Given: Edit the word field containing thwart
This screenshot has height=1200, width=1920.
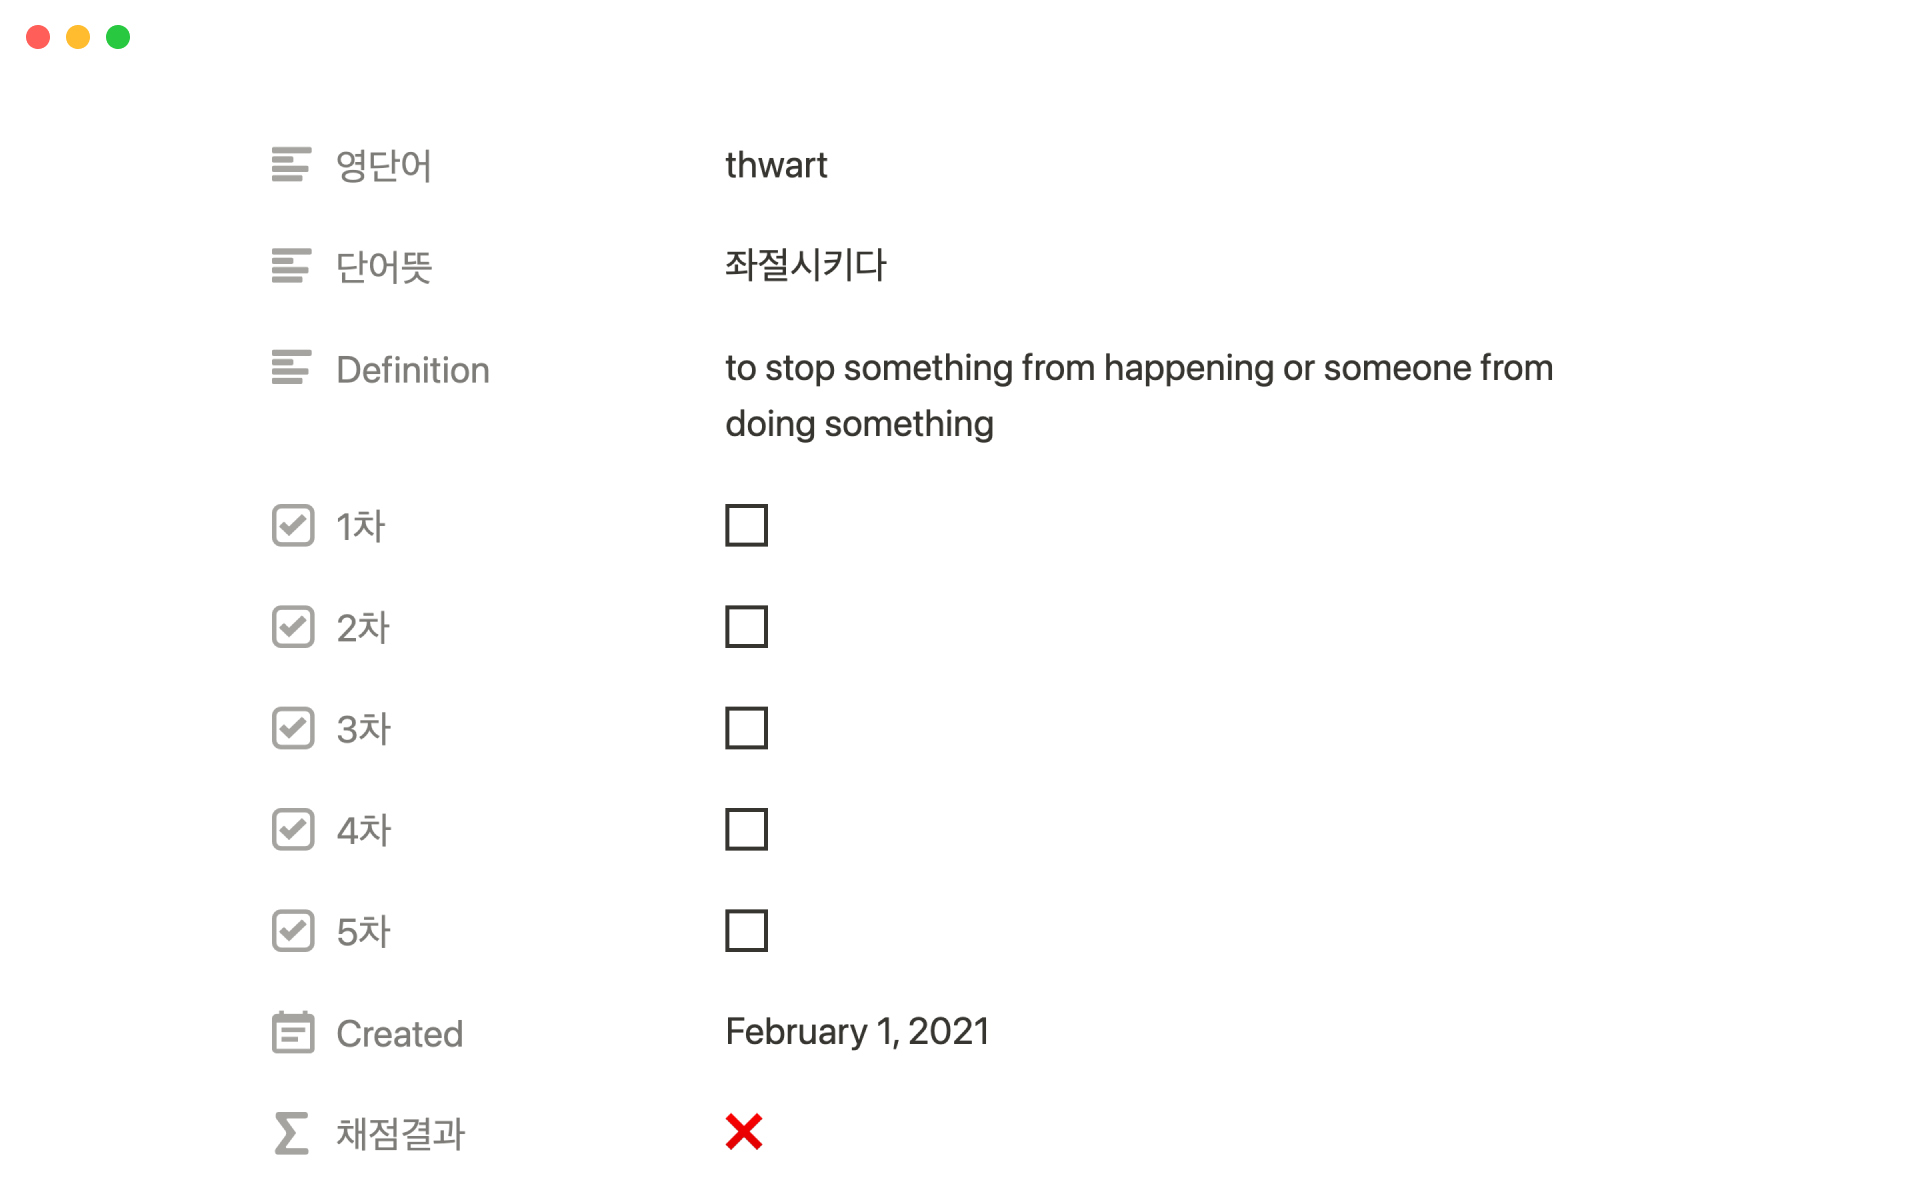Looking at the screenshot, I should click(x=776, y=165).
